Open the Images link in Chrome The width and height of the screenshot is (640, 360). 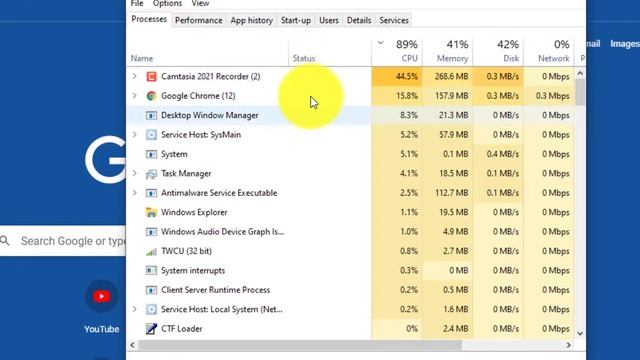click(624, 44)
